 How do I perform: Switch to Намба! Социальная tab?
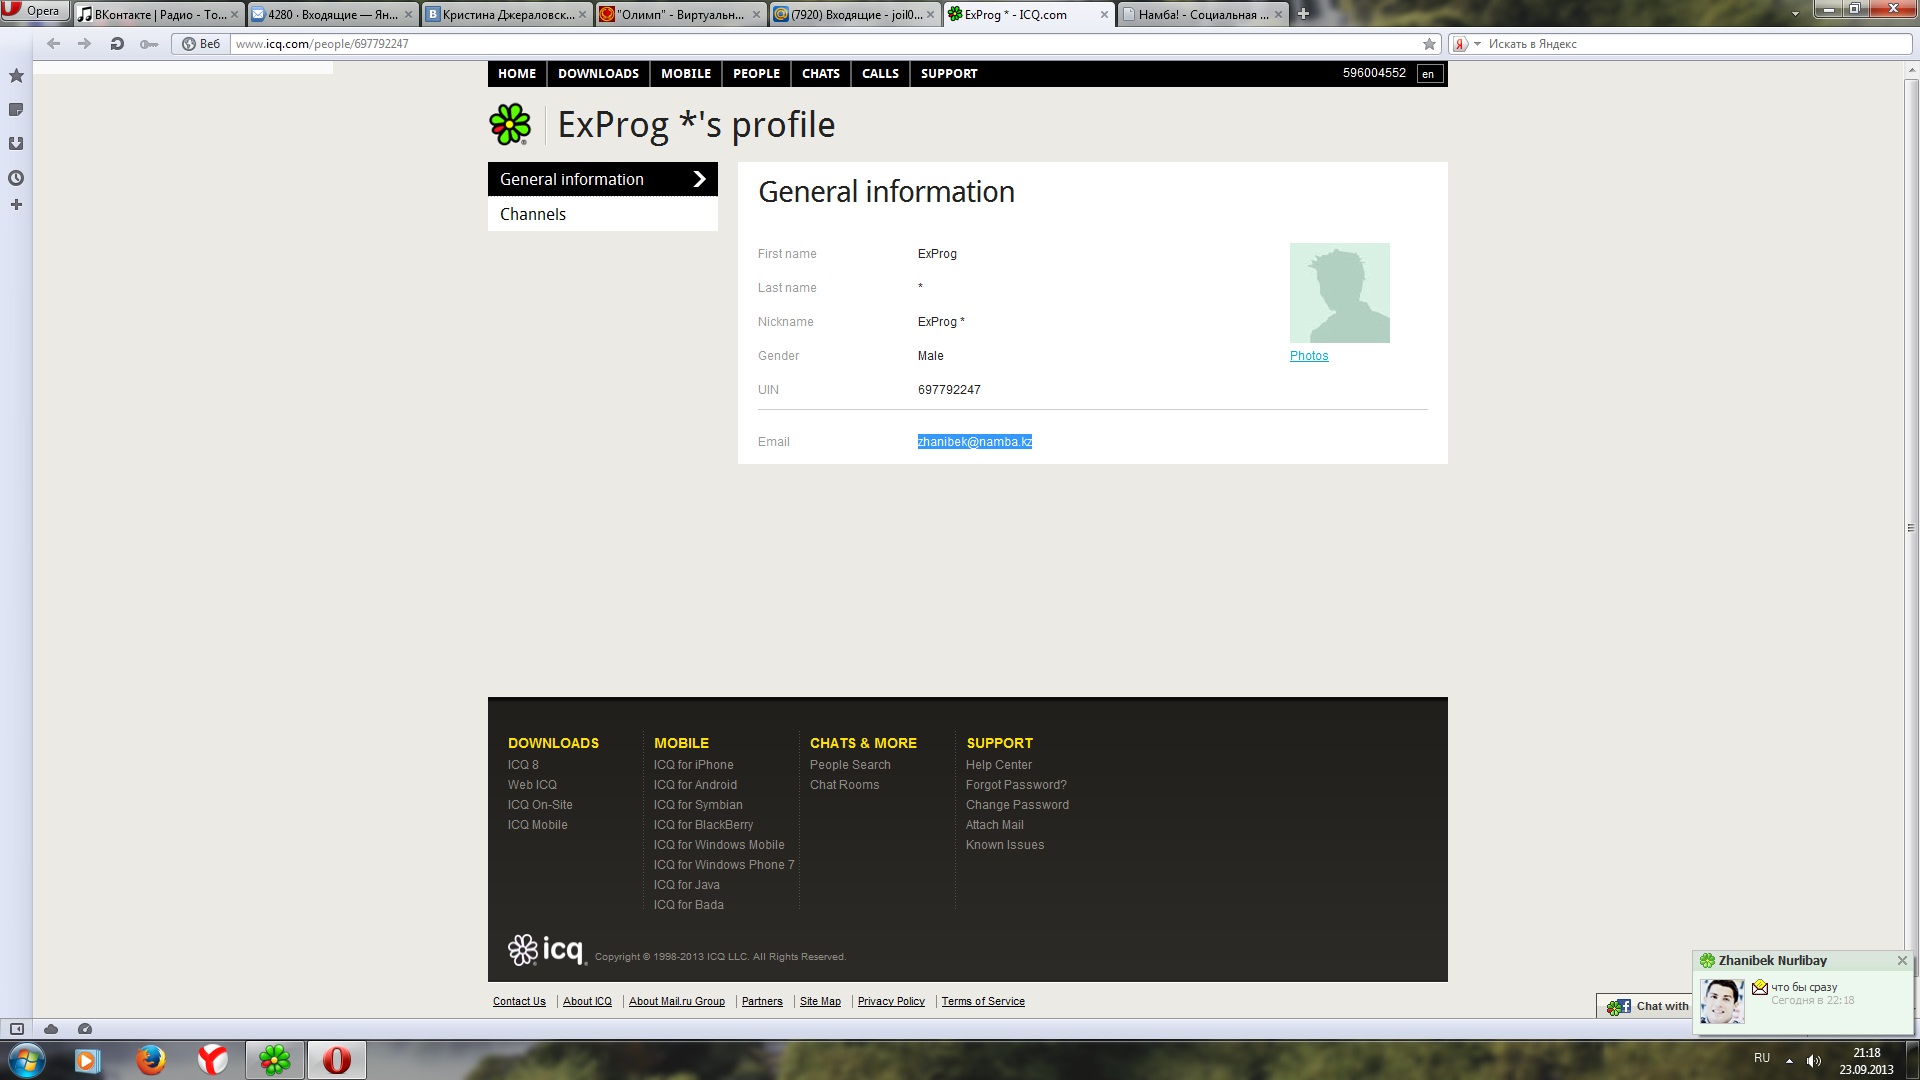[x=1203, y=14]
